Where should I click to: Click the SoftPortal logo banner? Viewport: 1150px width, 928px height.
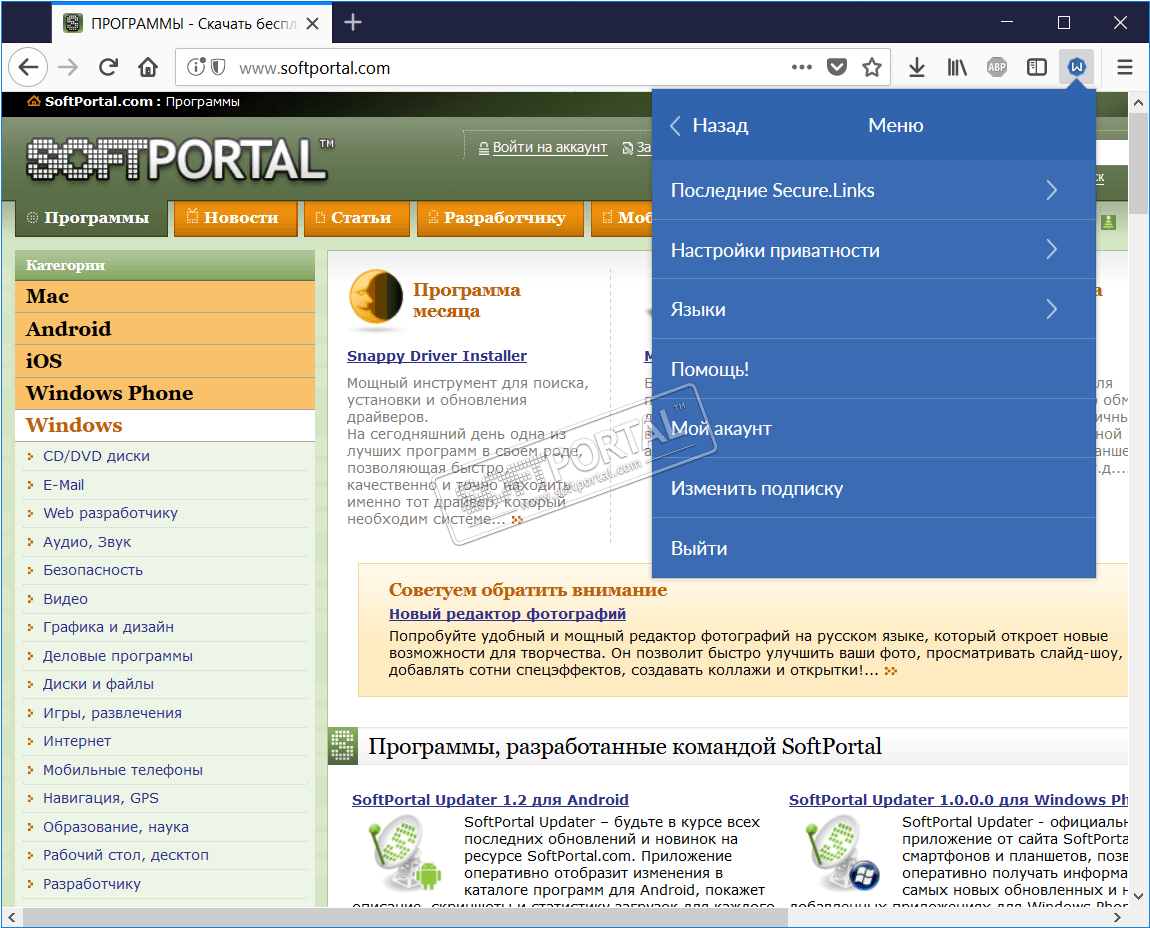pyautogui.click(x=180, y=159)
